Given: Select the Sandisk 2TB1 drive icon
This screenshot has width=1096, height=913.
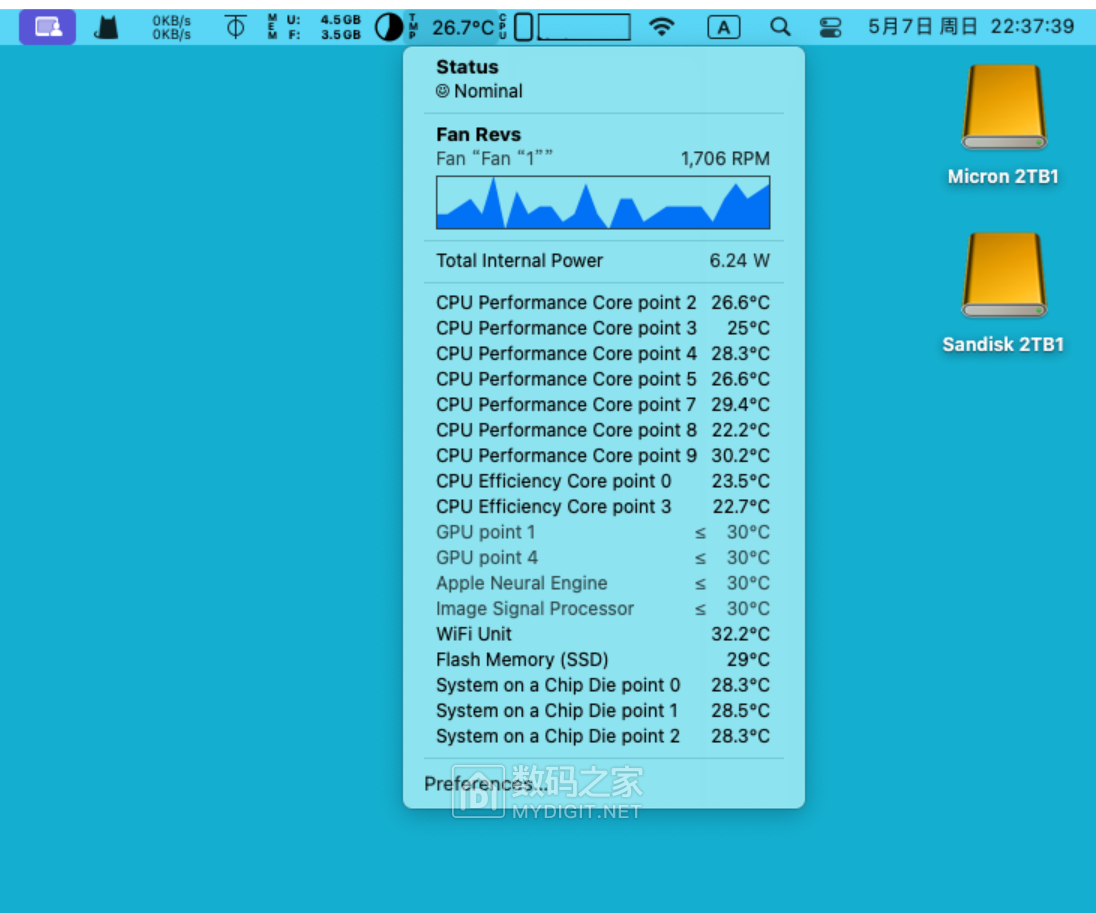Looking at the screenshot, I should (1003, 276).
